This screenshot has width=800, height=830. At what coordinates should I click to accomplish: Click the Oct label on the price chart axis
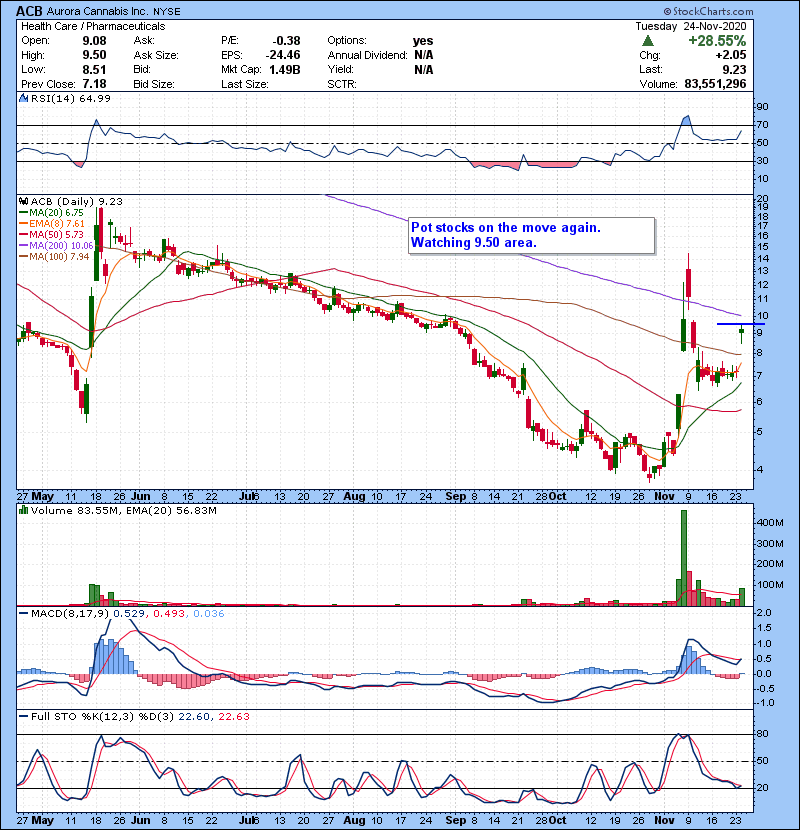coord(558,497)
